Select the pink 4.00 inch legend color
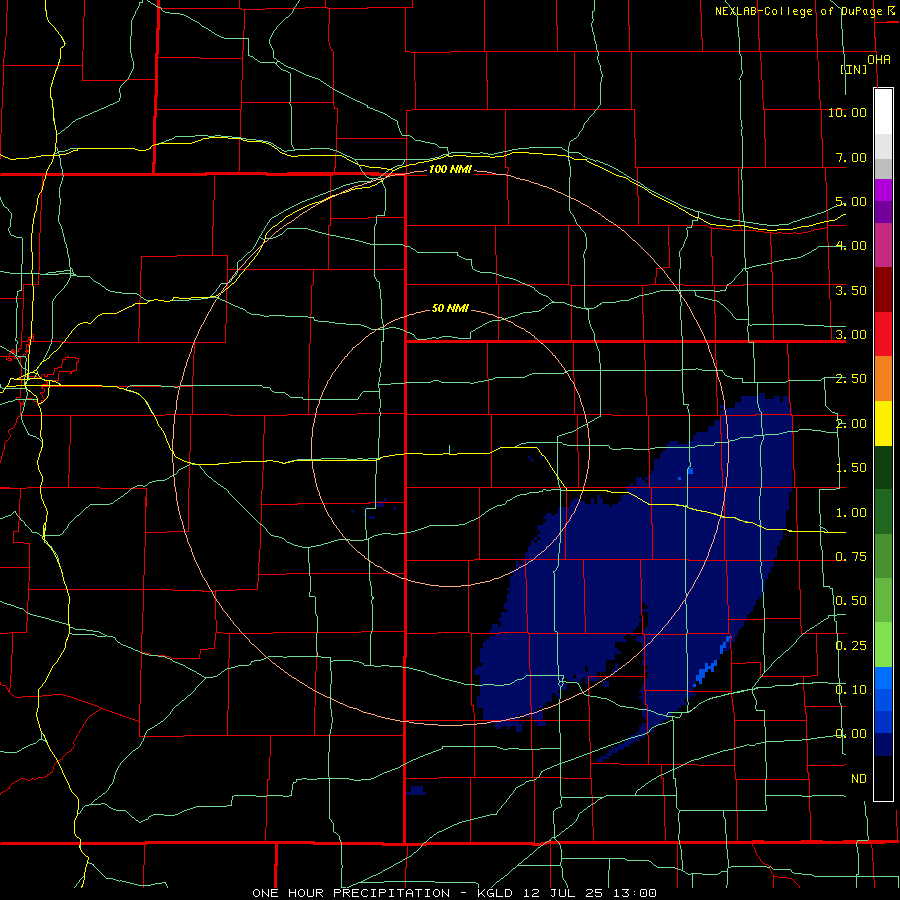This screenshot has height=900, width=900. [x=883, y=245]
